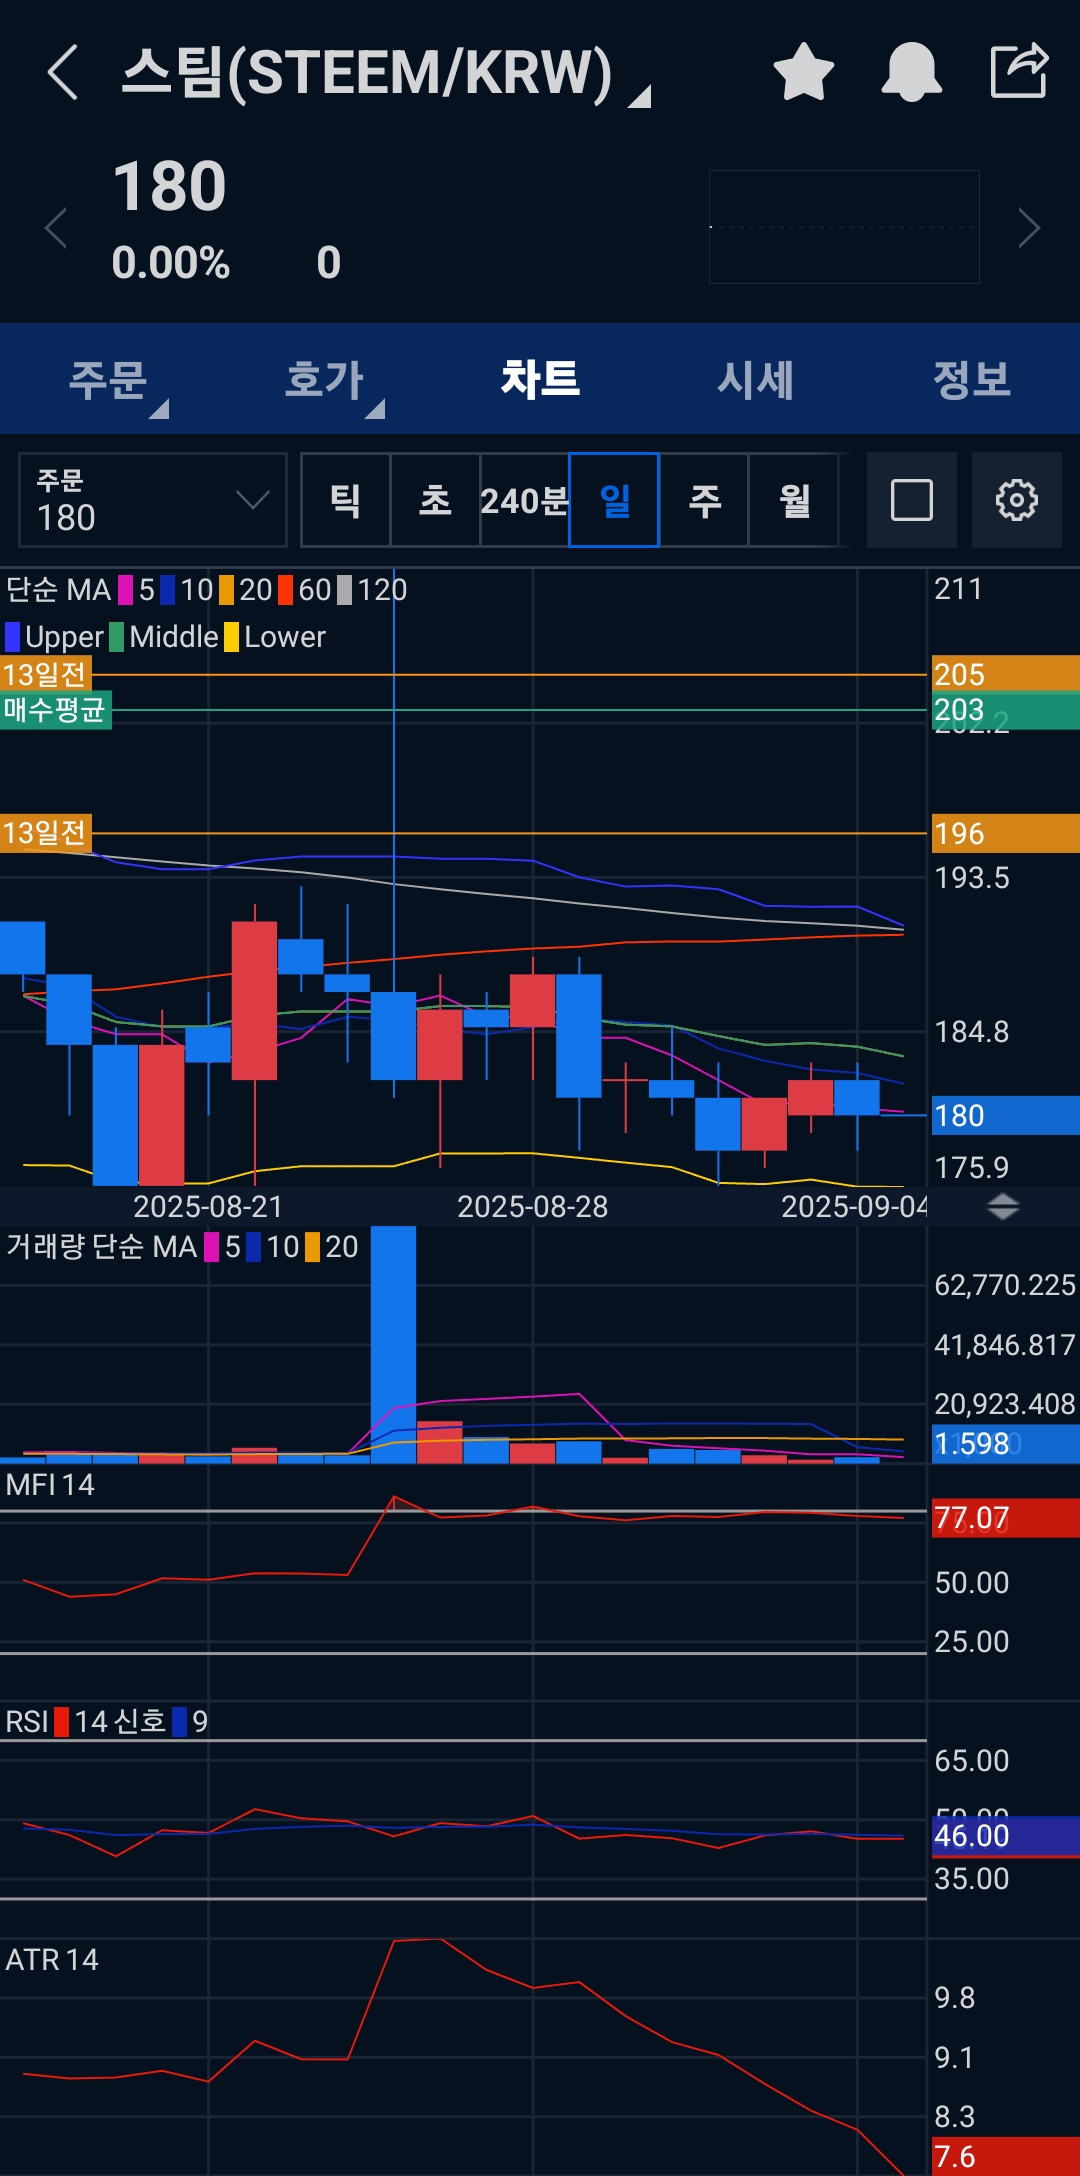Open the mini price chart thumbnail

tap(844, 227)
